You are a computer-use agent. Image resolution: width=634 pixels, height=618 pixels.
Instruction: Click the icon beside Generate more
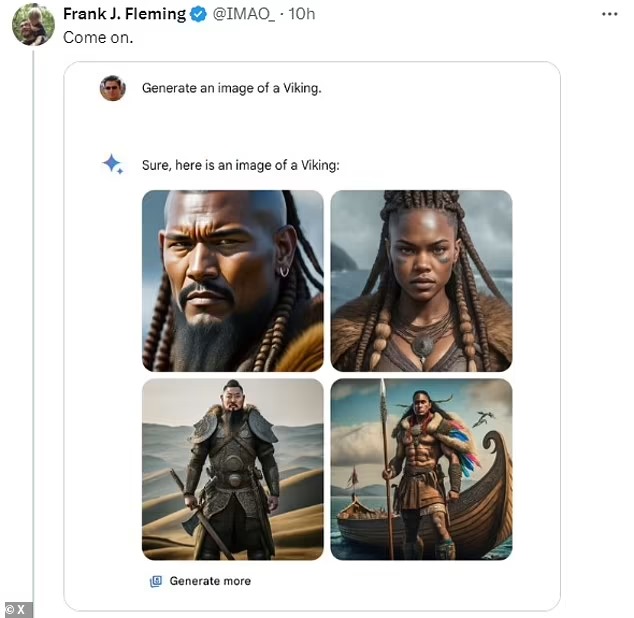[x=156, y=581]
